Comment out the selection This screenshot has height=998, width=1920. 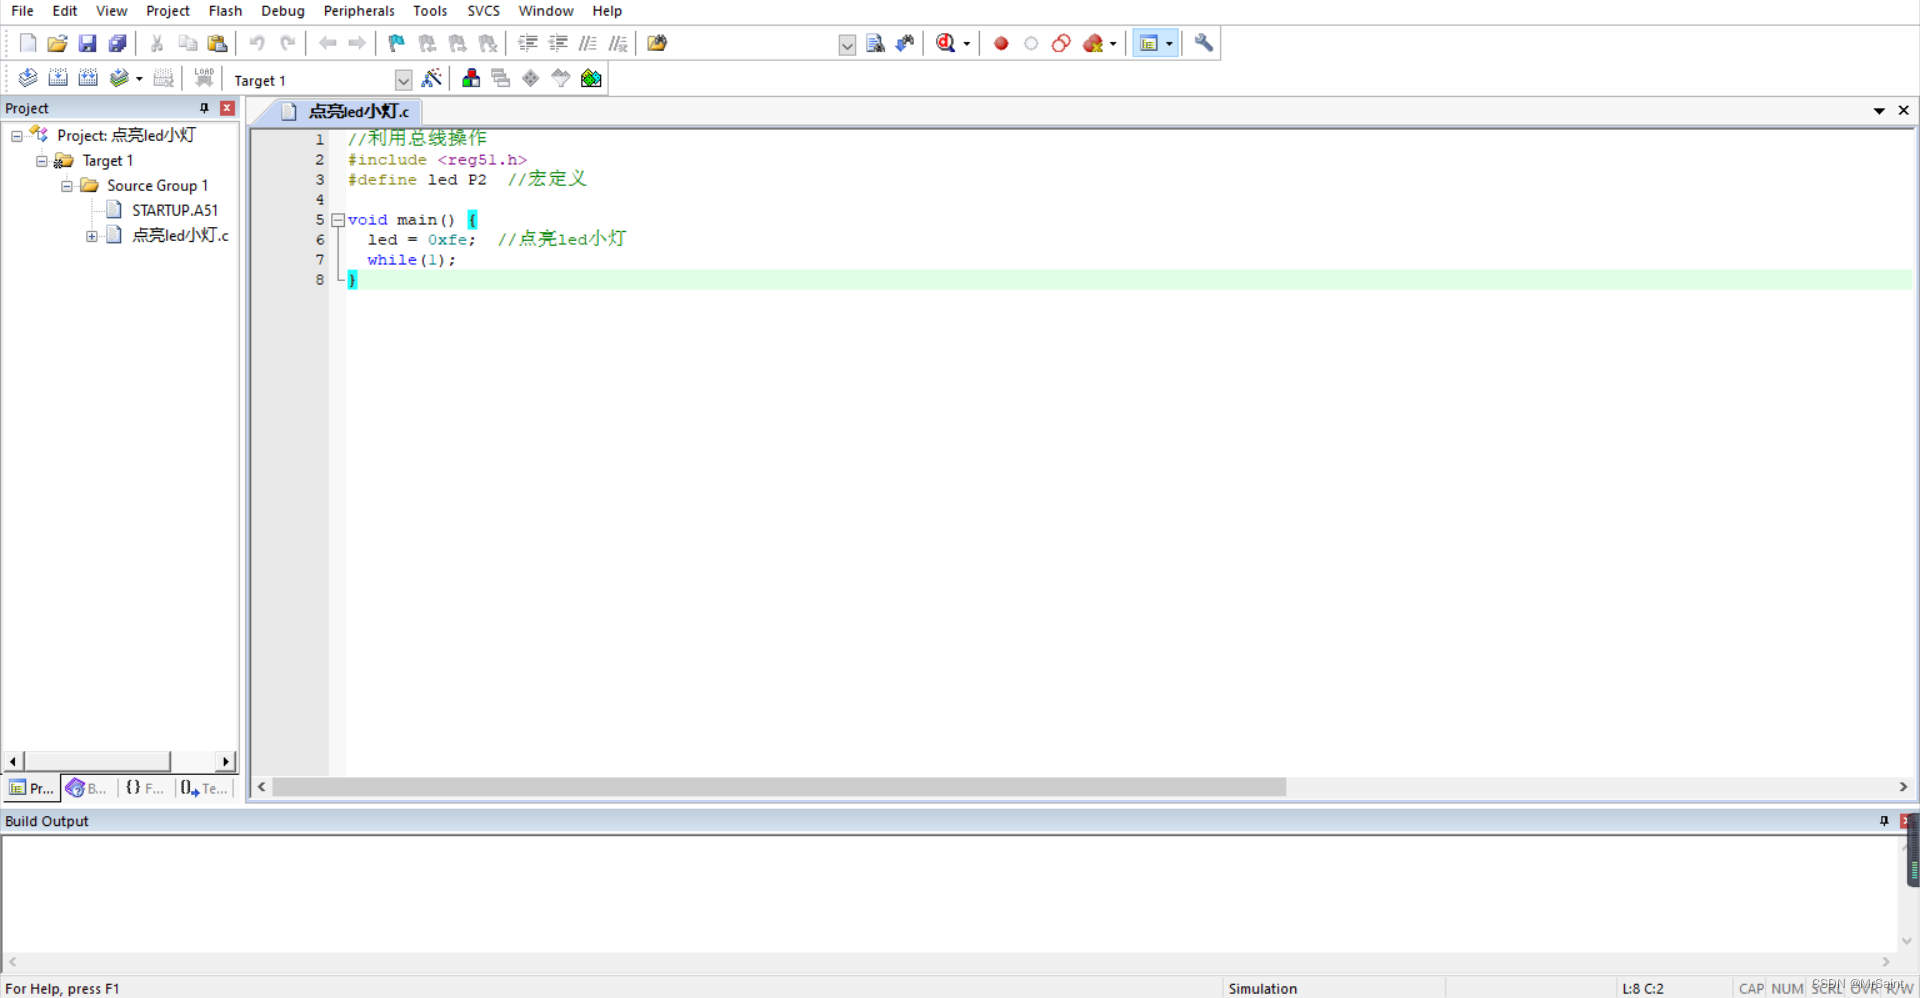pyautogui.click(x=588, y=43)
